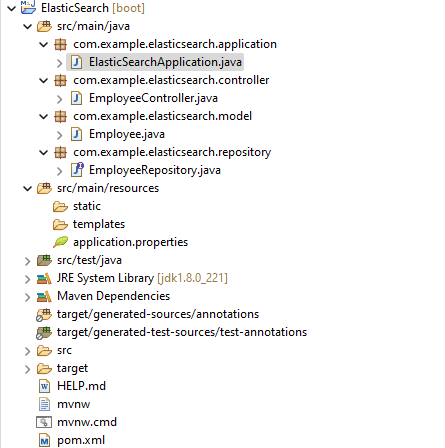The width and height of the screenshot is (445, 448).
Task: Expand the target folder arrow
Action: 27,369
